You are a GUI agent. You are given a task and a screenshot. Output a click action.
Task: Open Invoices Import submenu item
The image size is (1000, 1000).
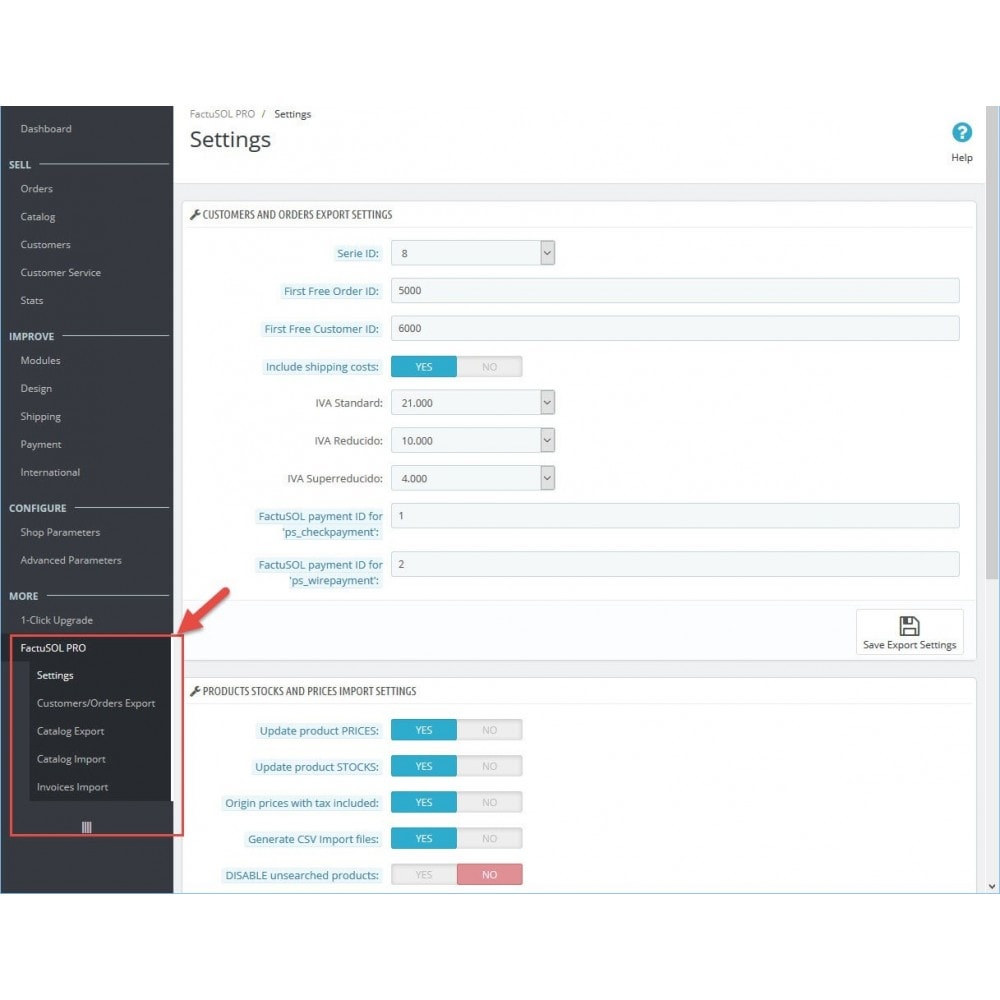click(x=72, y=788)
